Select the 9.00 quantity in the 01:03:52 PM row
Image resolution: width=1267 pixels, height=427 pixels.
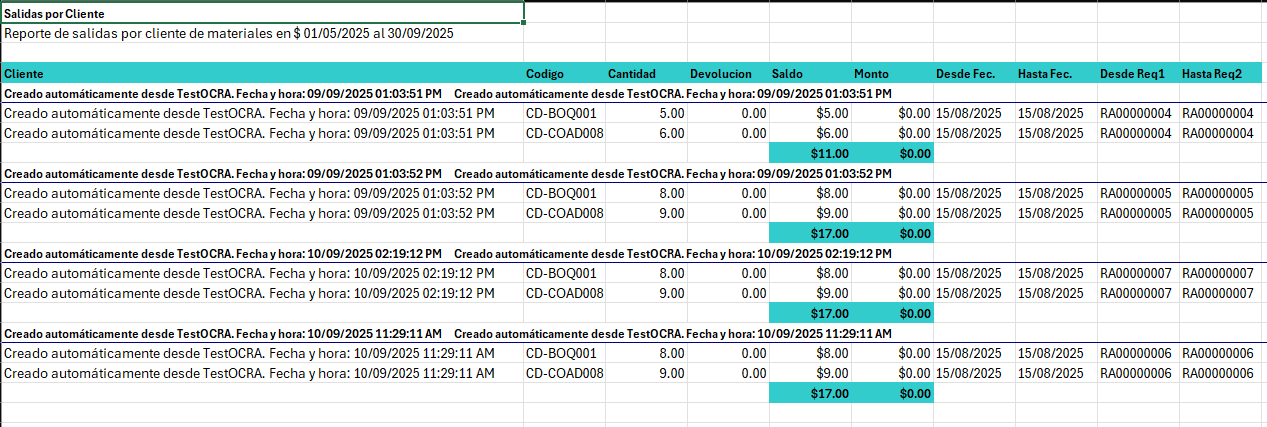646,213
